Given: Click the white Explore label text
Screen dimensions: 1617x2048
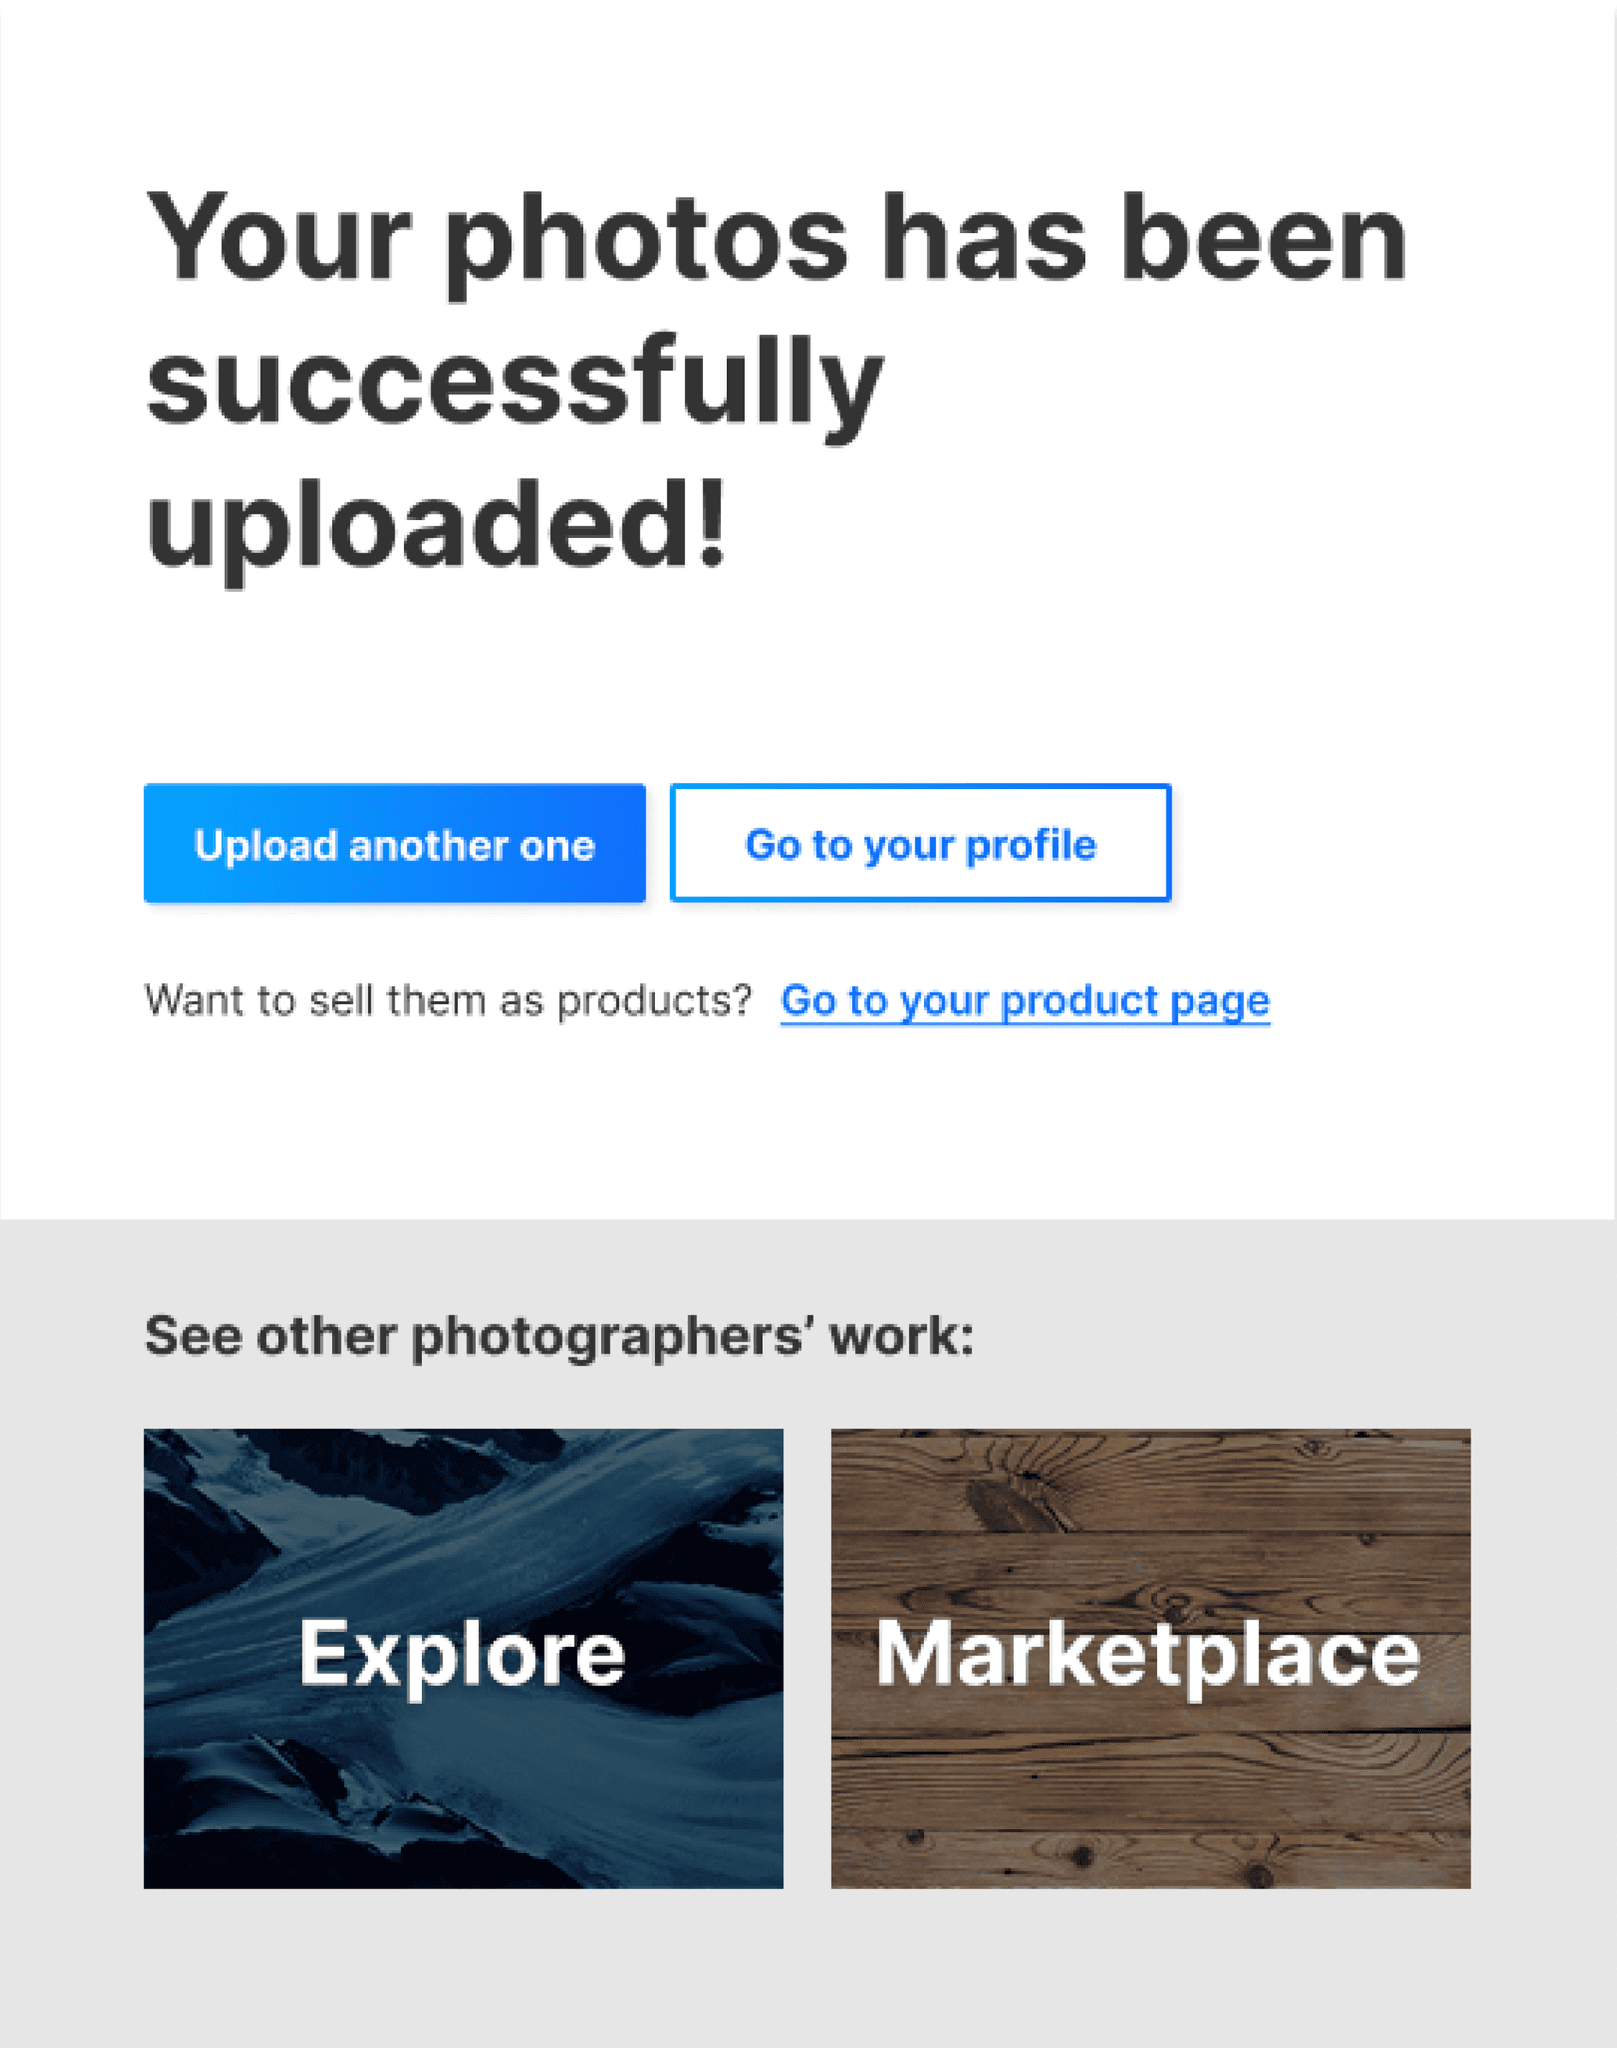Looking at the screenshot, I should click(x=462, y=1656).
